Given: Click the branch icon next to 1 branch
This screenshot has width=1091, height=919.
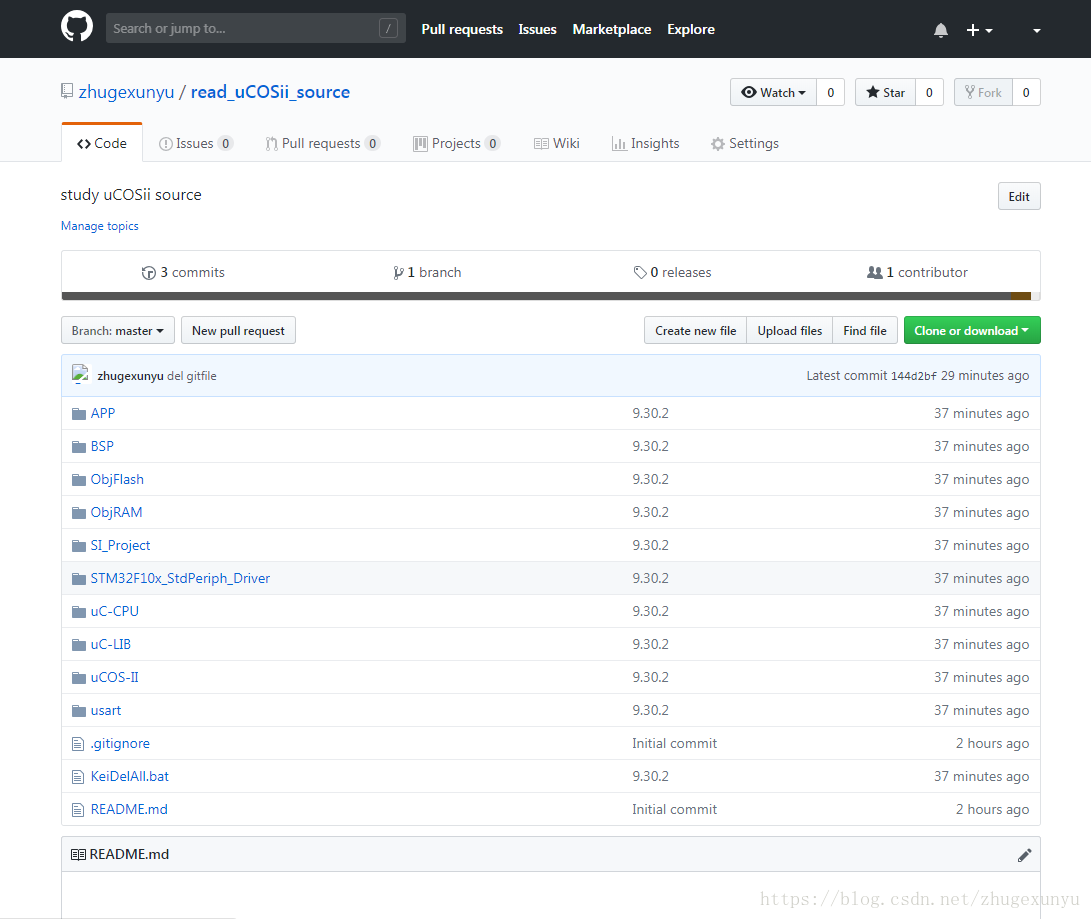Looking at the screenshot, I should [398, 273].
